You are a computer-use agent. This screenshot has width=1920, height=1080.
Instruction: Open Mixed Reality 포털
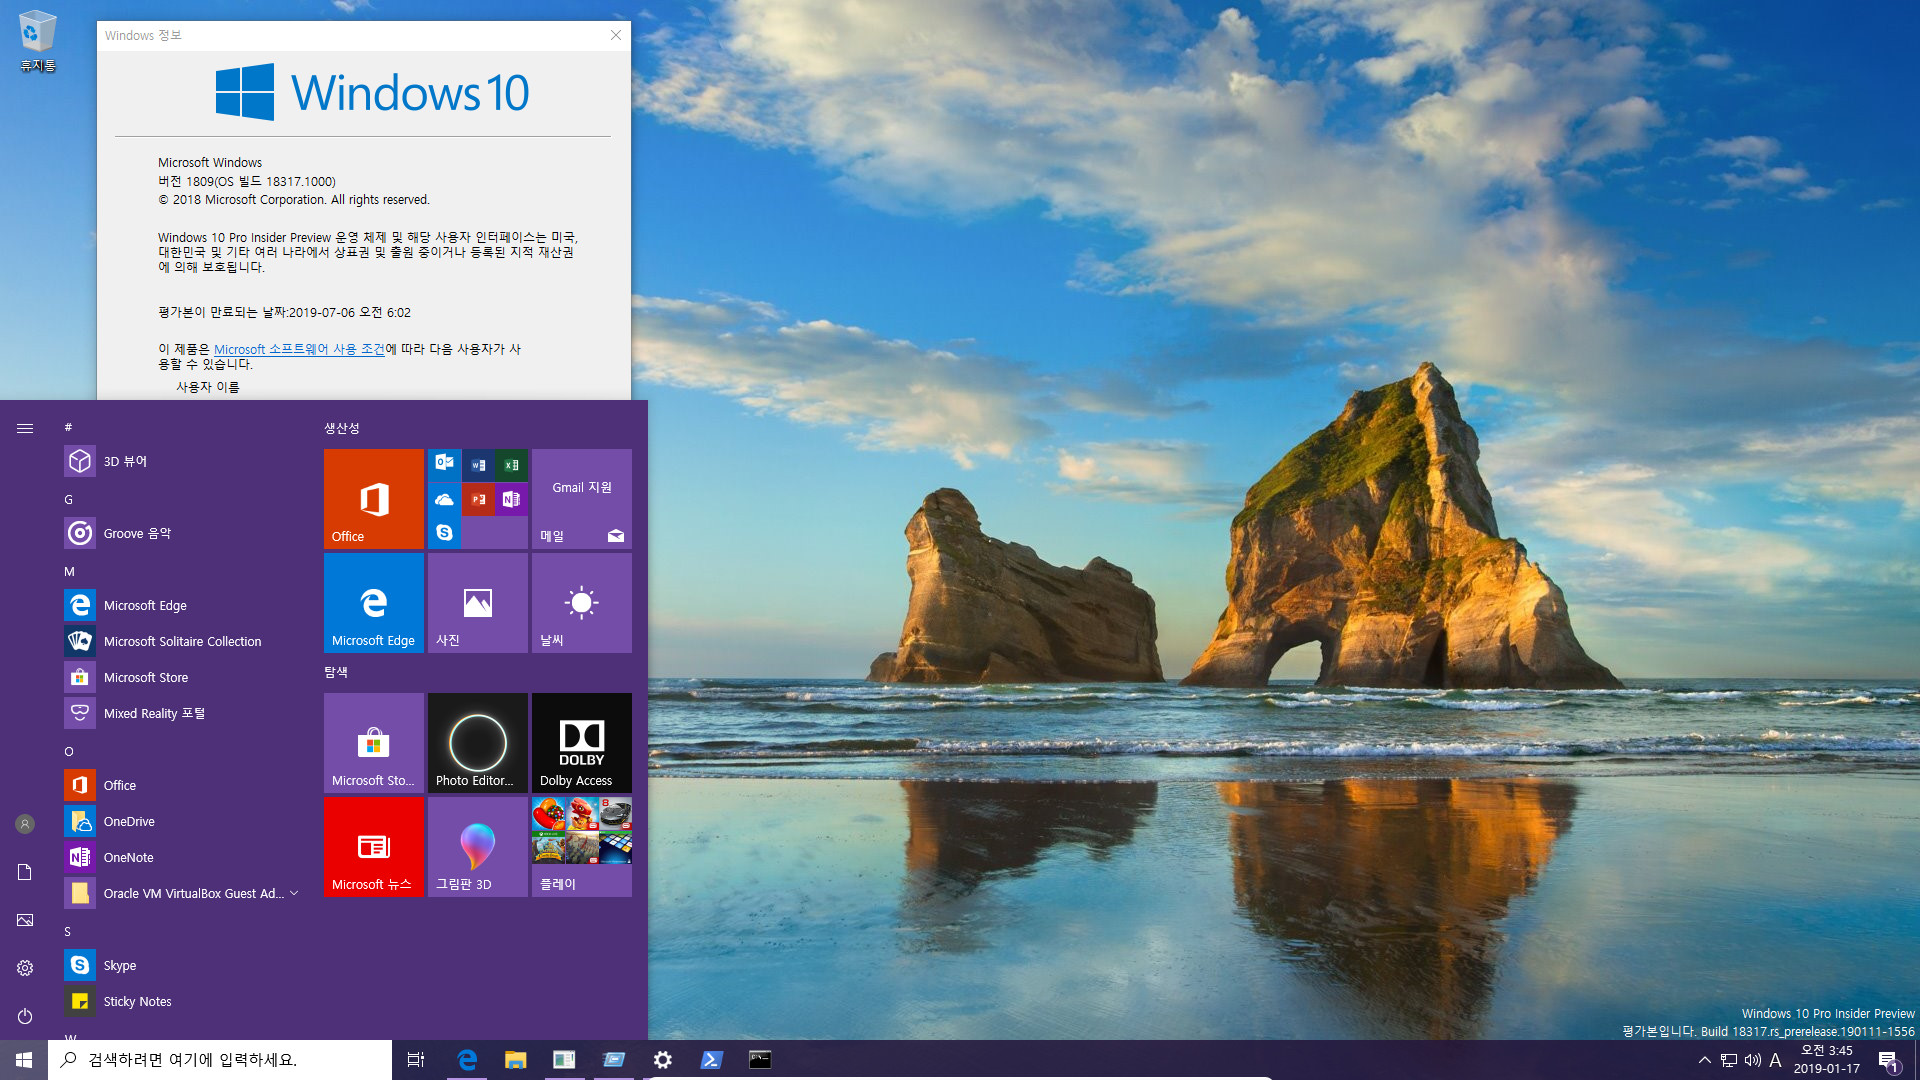[184, 713]
